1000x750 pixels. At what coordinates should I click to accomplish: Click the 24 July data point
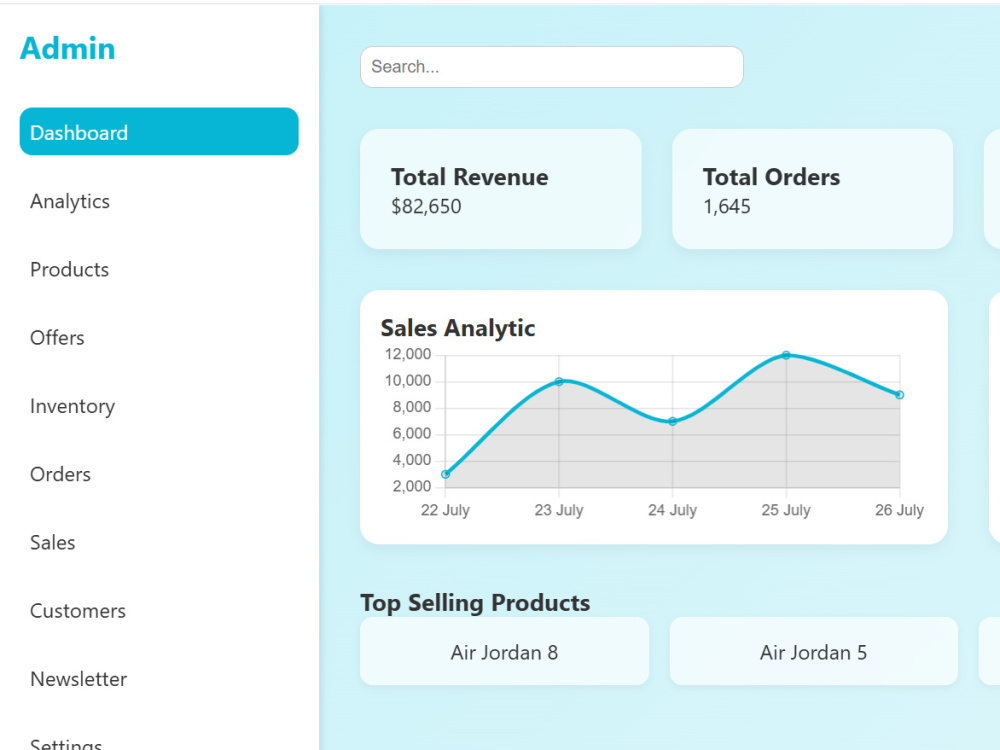click(672, 422)
